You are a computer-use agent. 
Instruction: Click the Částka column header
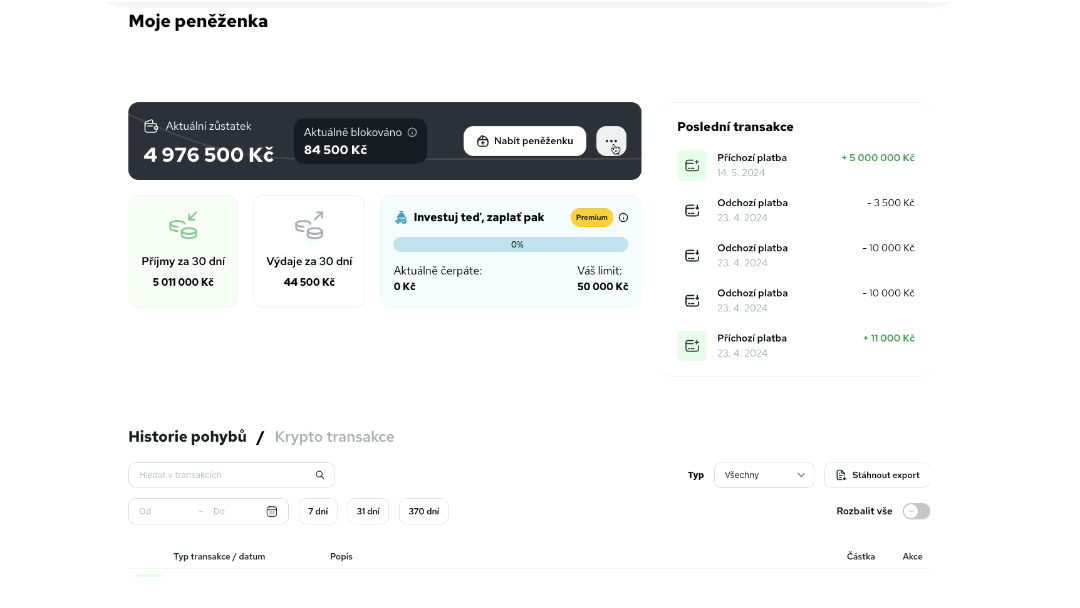point(861,556)
